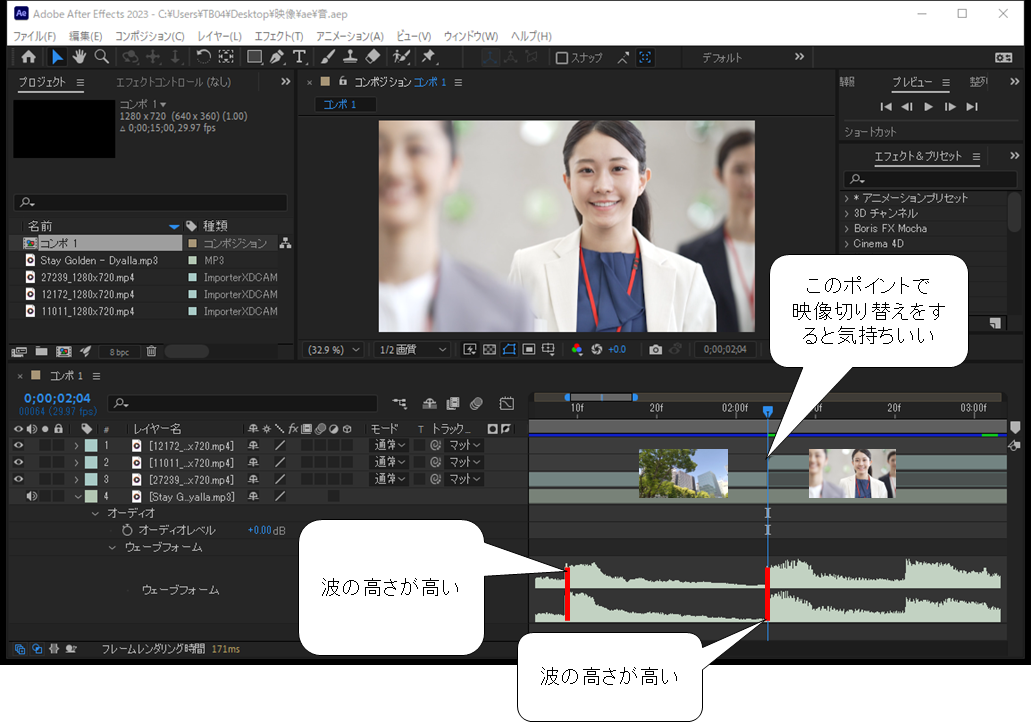Select the Puppet Pin tool

[x=429, y=57]
